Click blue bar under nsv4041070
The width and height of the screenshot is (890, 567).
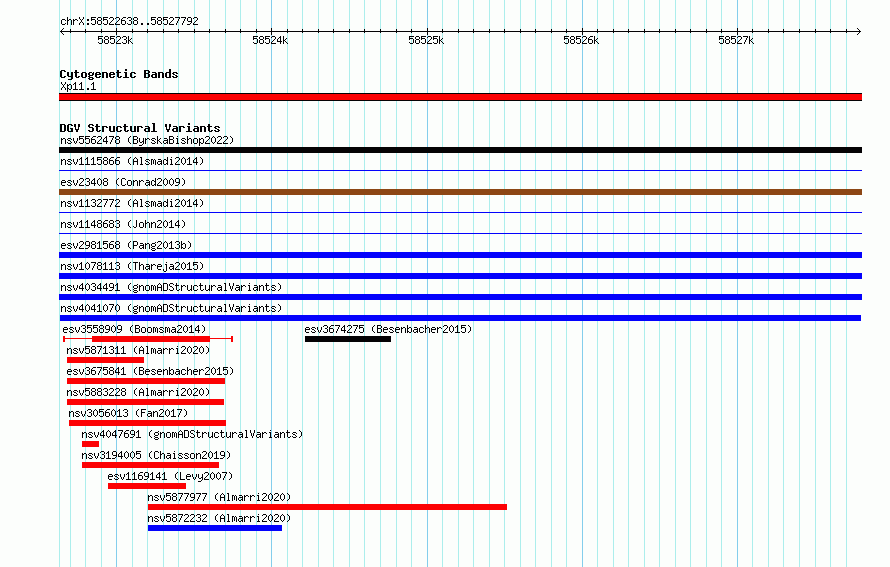tap(460, 318)
